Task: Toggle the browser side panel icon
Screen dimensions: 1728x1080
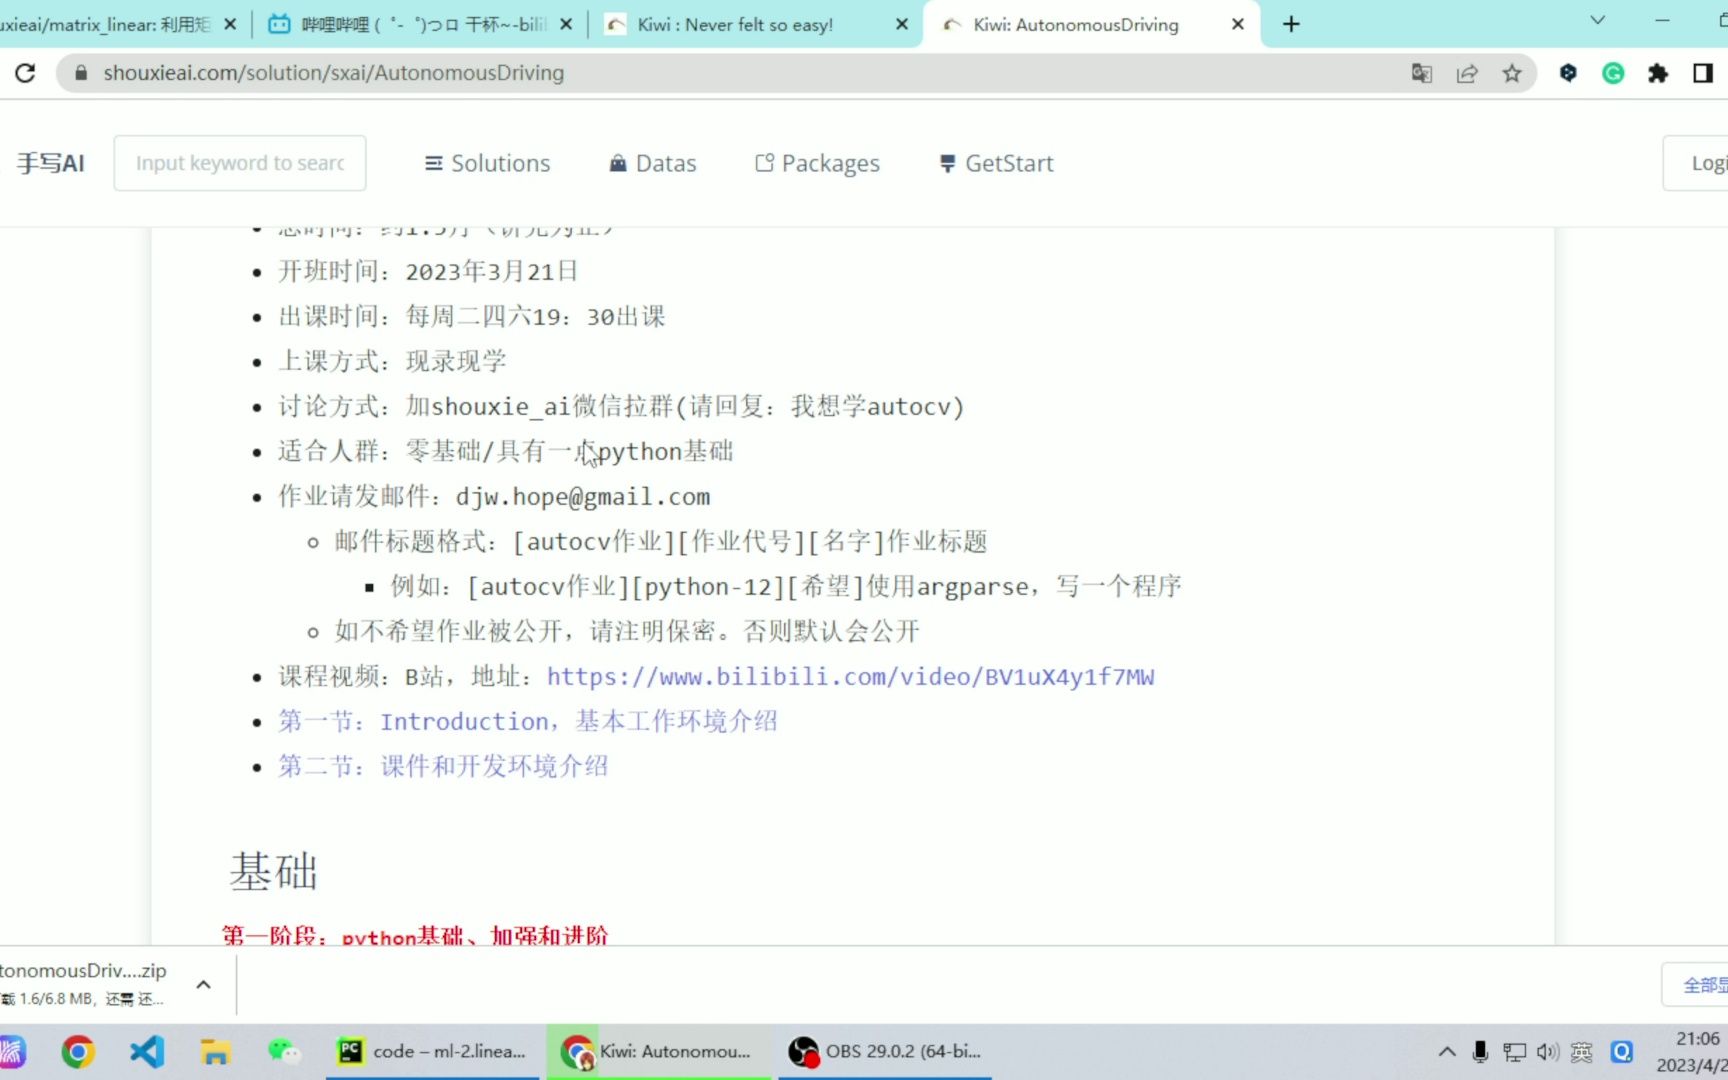Action: pyautogui.click(x=1703, y=73)
